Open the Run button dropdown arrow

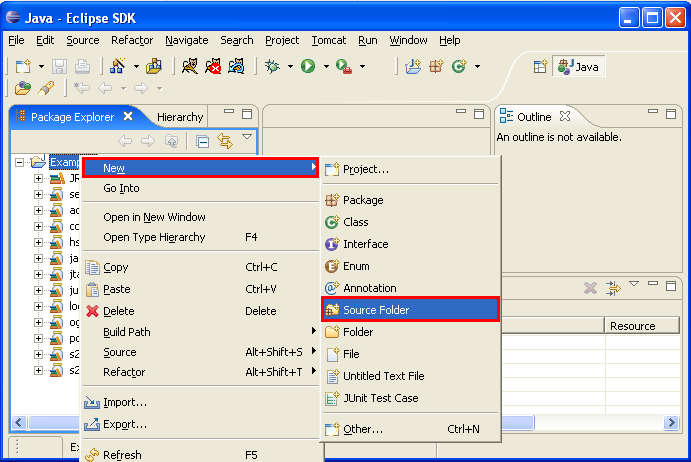point(327,67)
